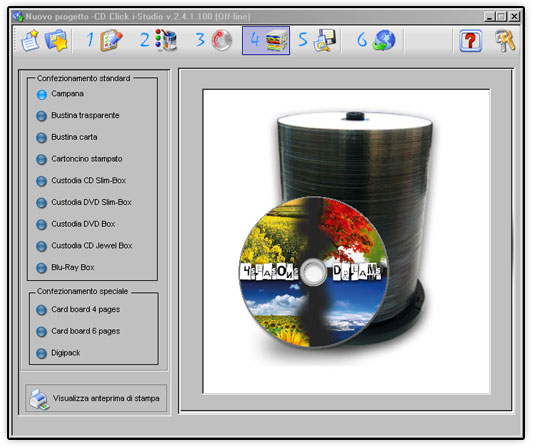This screenshot has width=533, height=447.
Task: Close the CD Click i-Studio window
Action: point(515,16)
